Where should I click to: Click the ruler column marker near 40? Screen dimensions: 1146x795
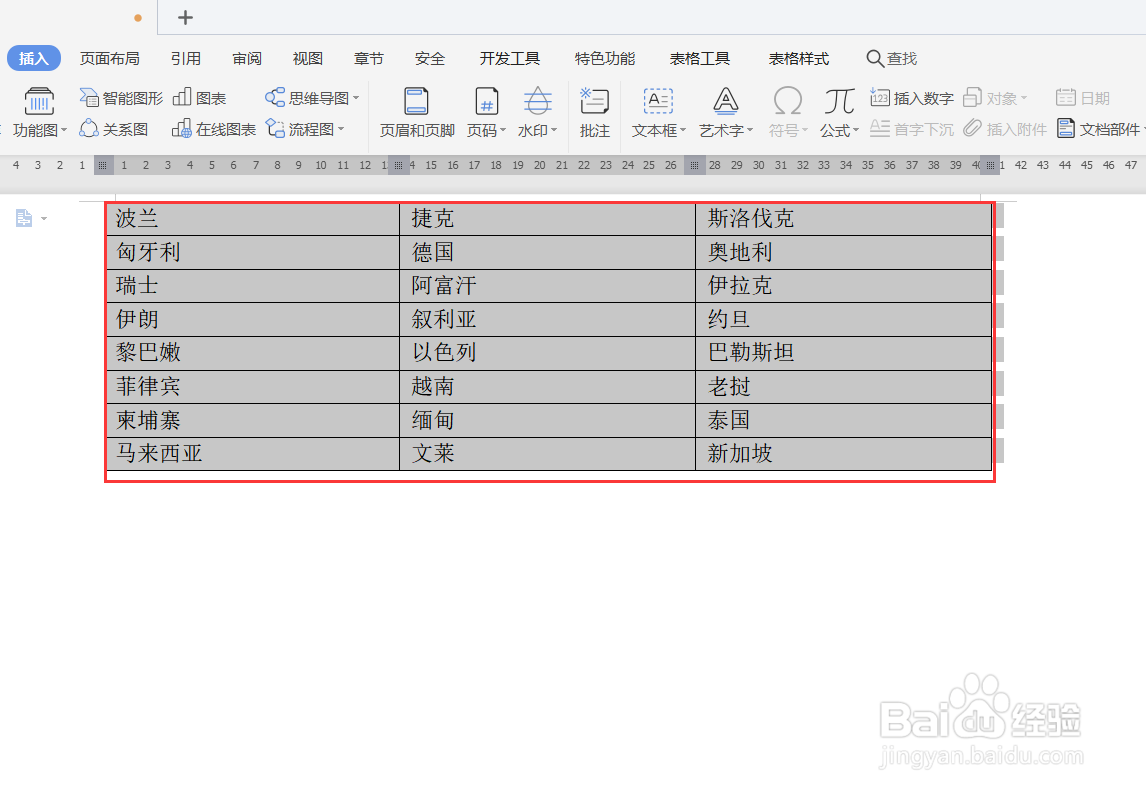coord(990,165)
